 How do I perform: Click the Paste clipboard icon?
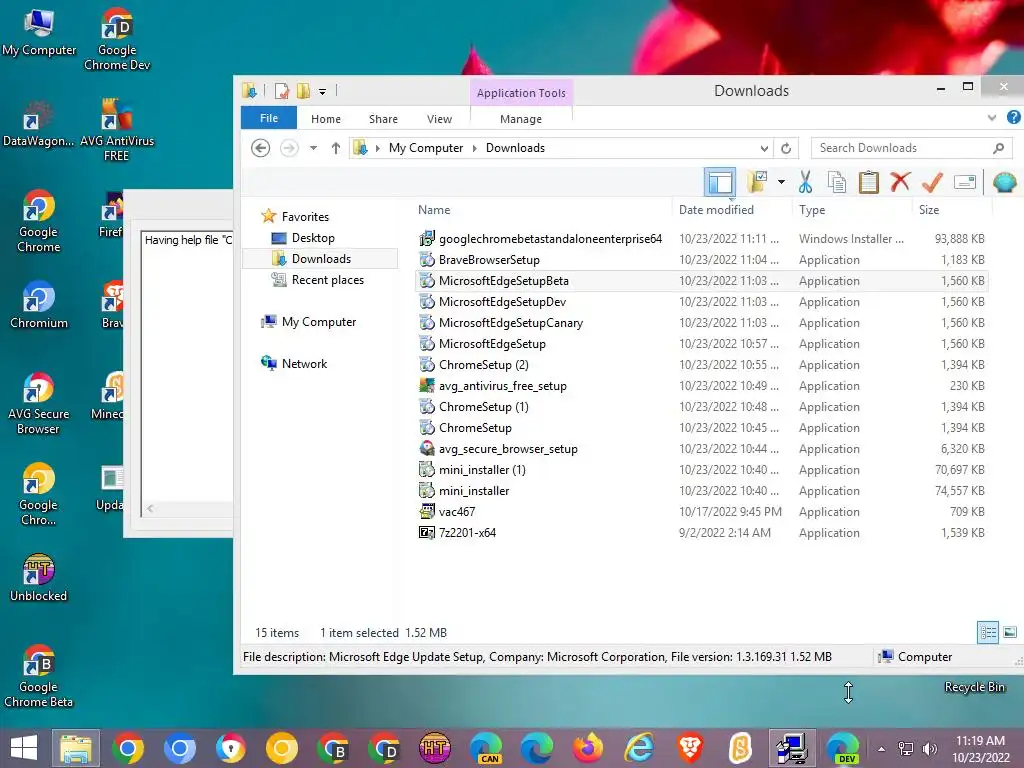point(869,182)
